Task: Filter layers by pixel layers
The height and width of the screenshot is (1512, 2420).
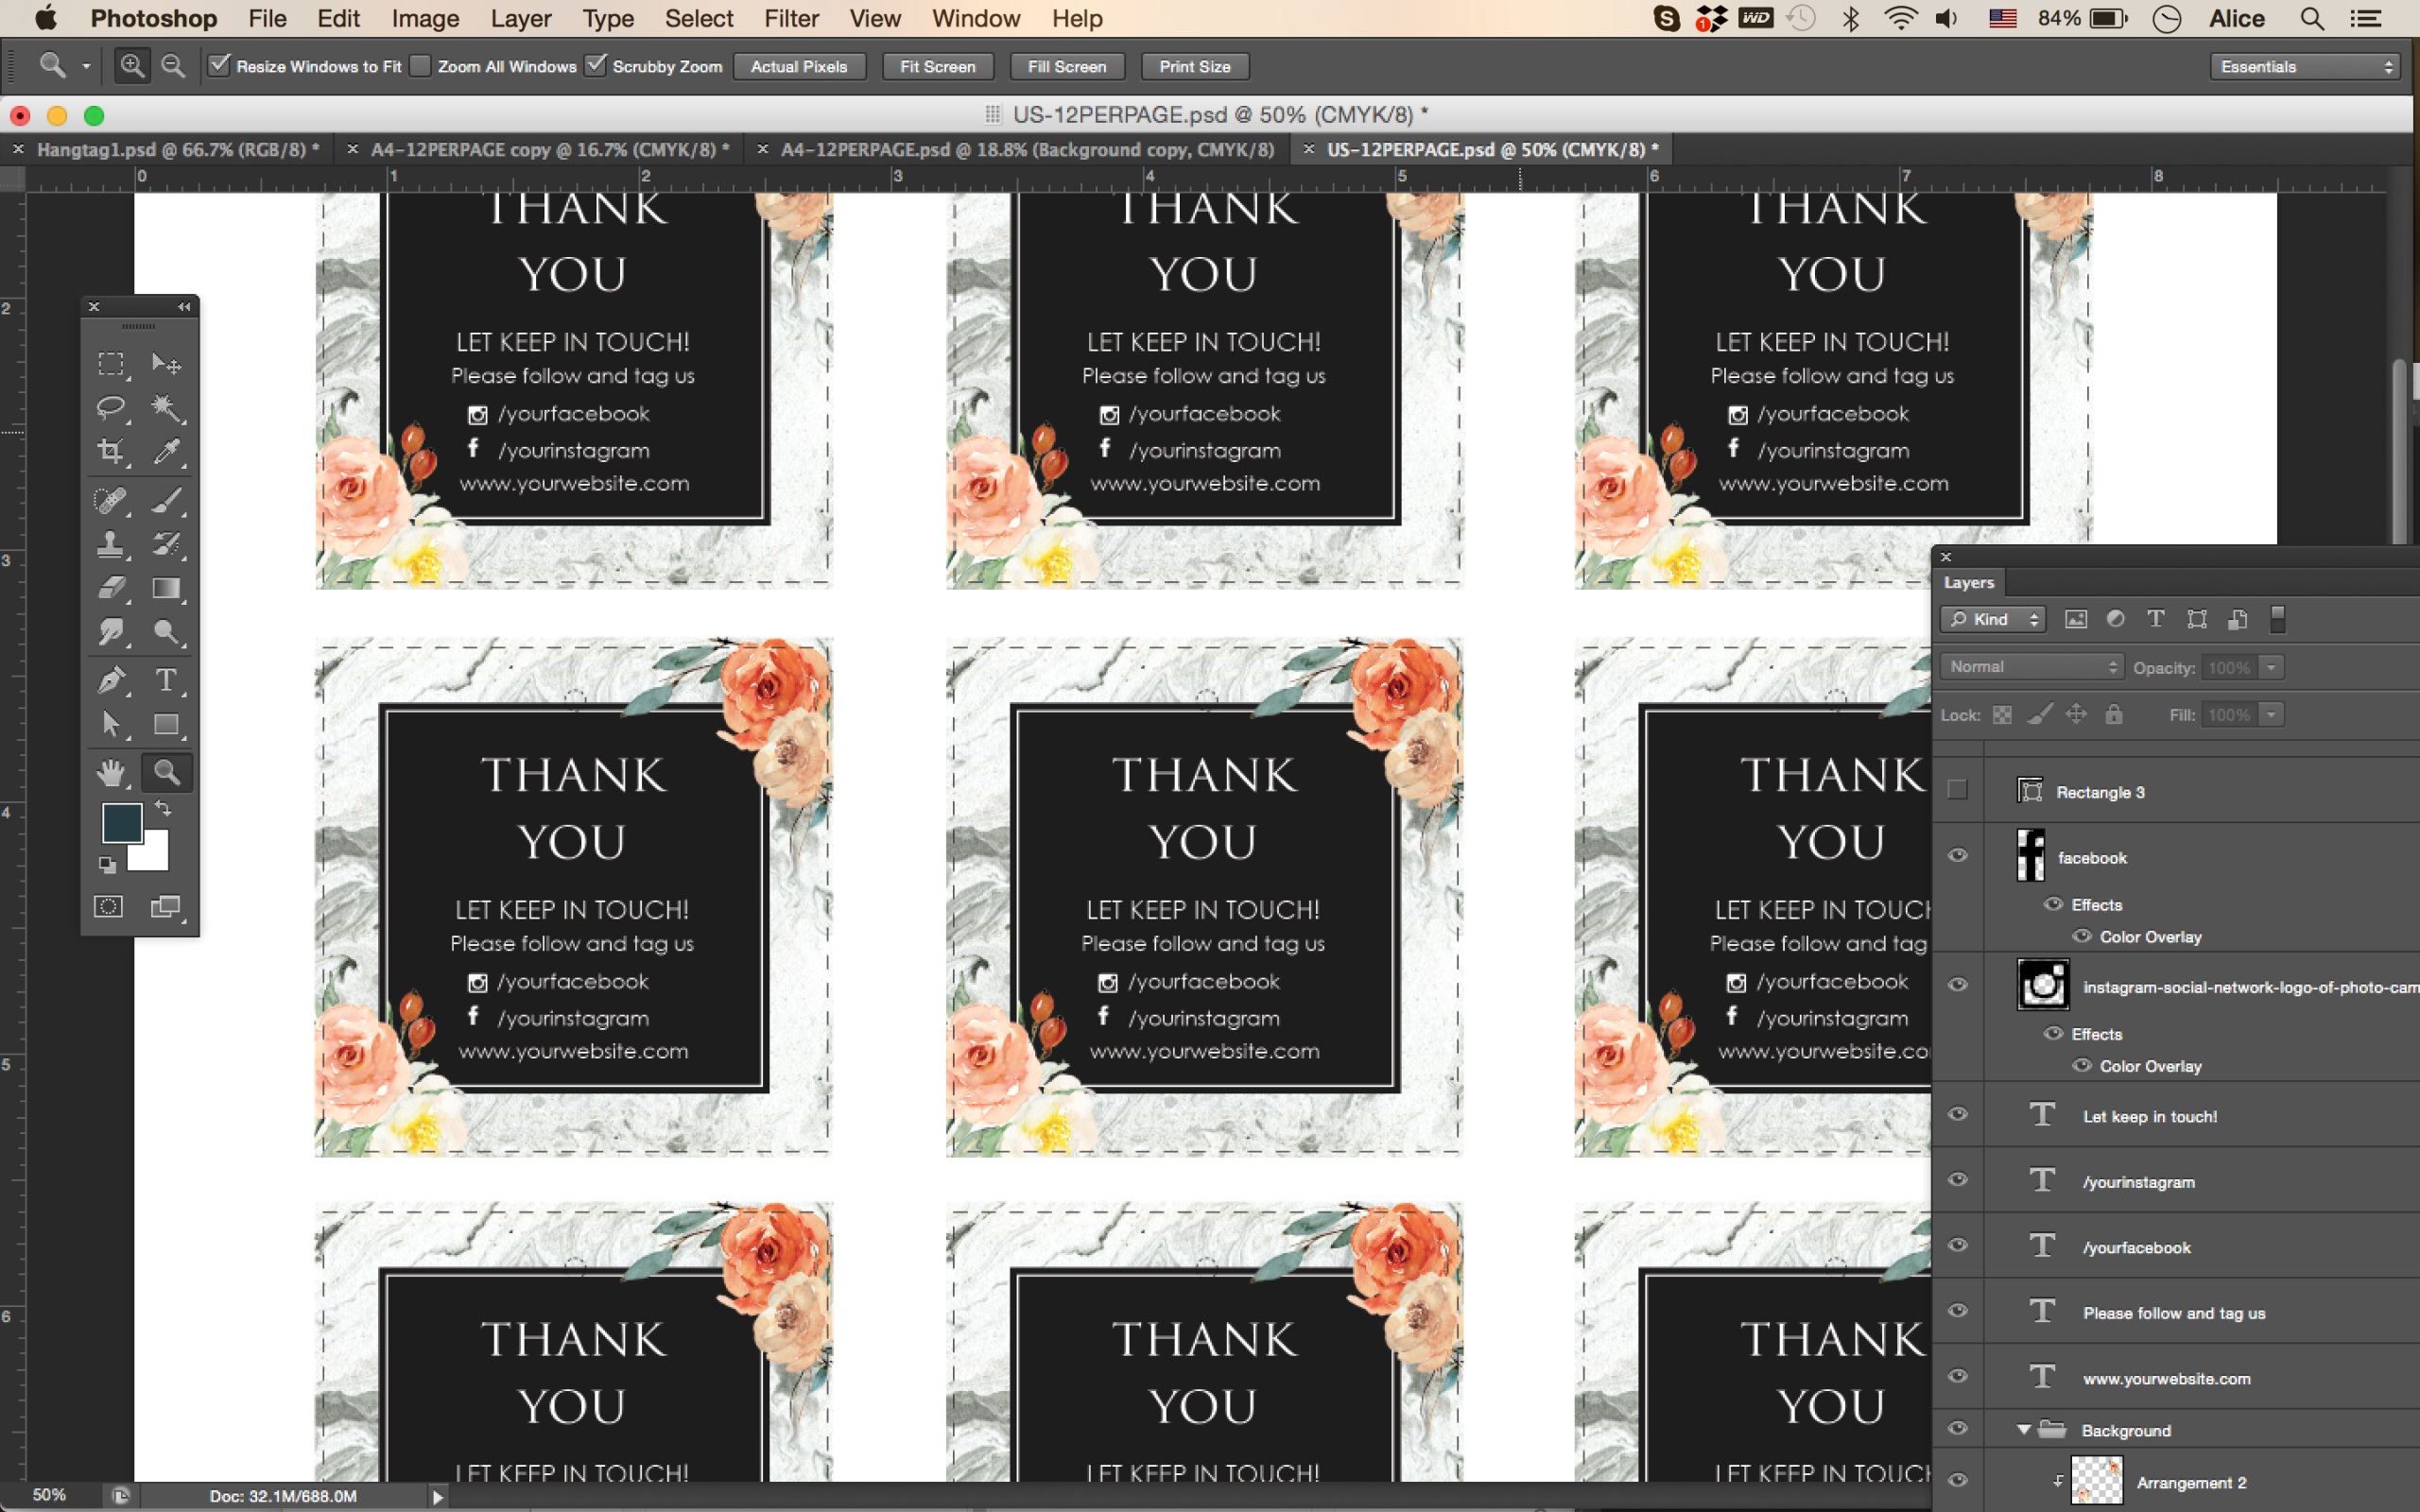Action: (2076, 619)
